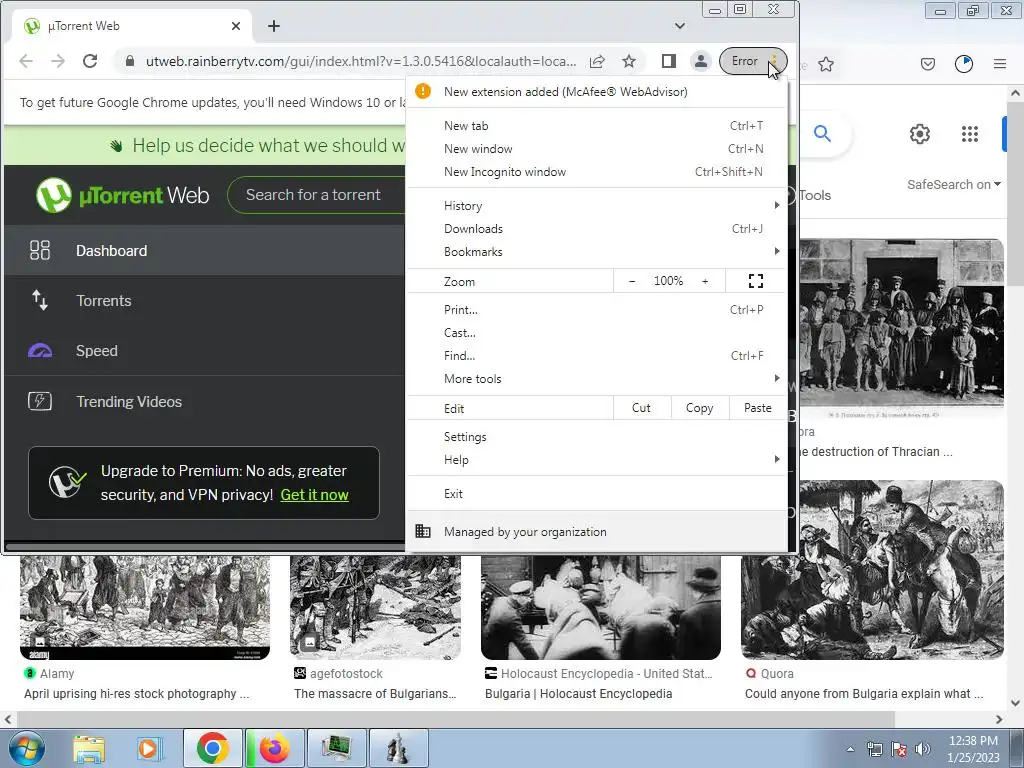
Task: Click Tools in Google Images
Action: tap(814, 195)
